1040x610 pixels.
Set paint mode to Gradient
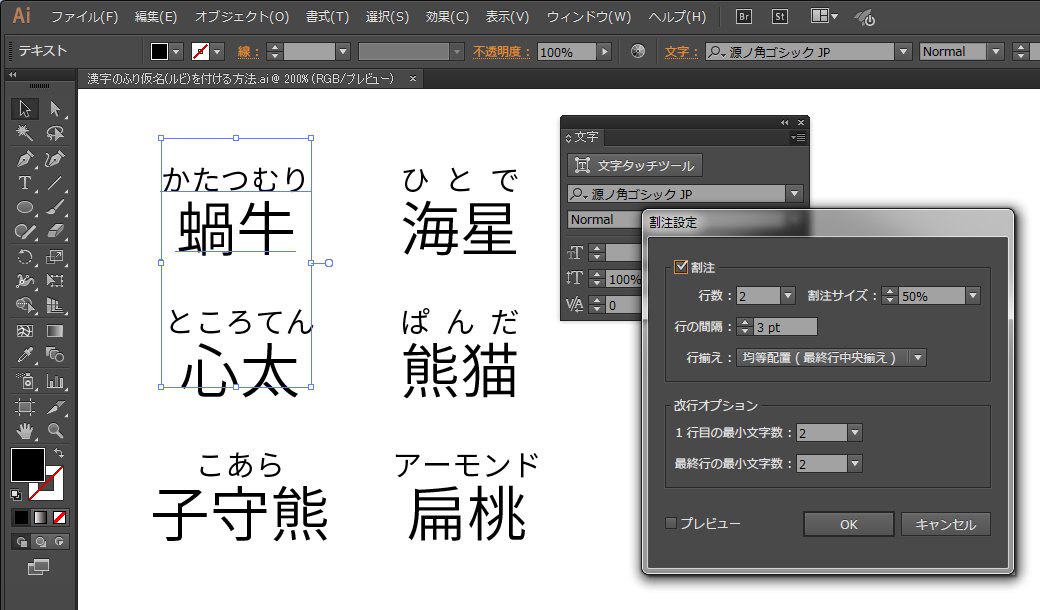tap(40, 518)
